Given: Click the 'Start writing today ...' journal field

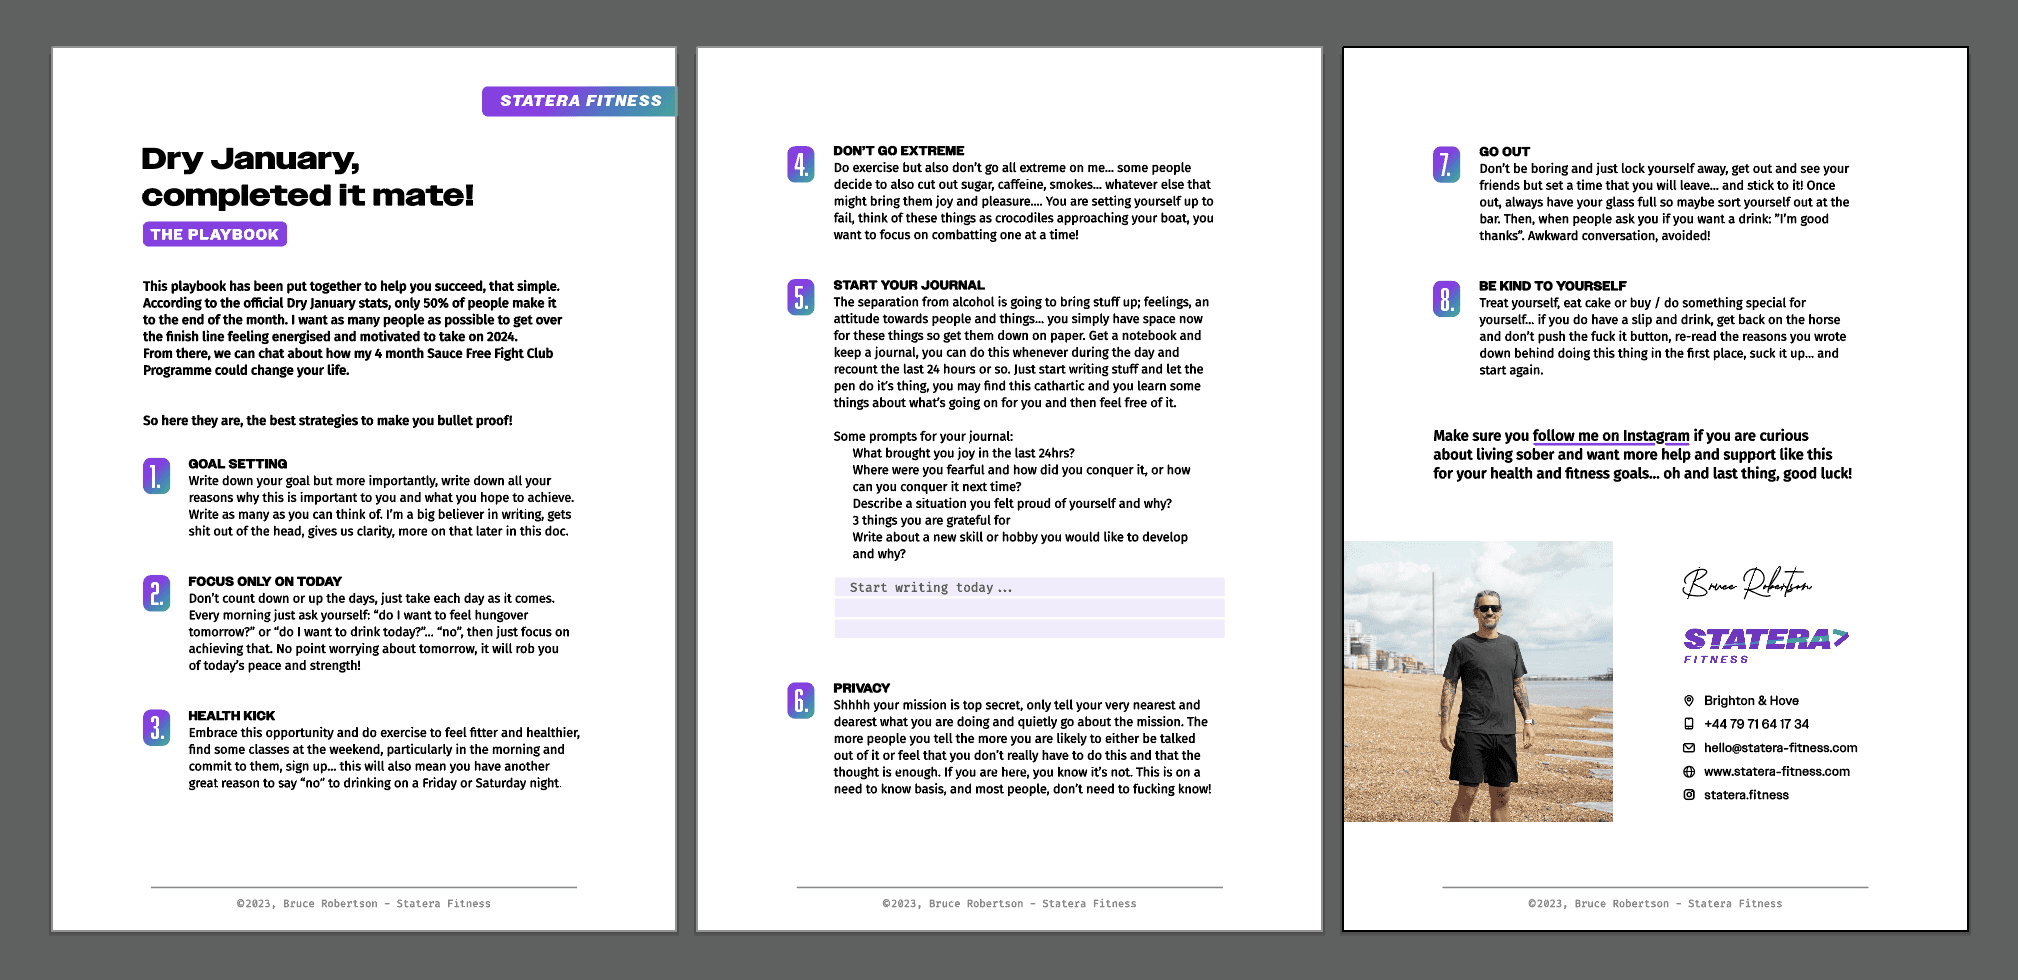Looking at the screenshot, I should point(1030,587).
